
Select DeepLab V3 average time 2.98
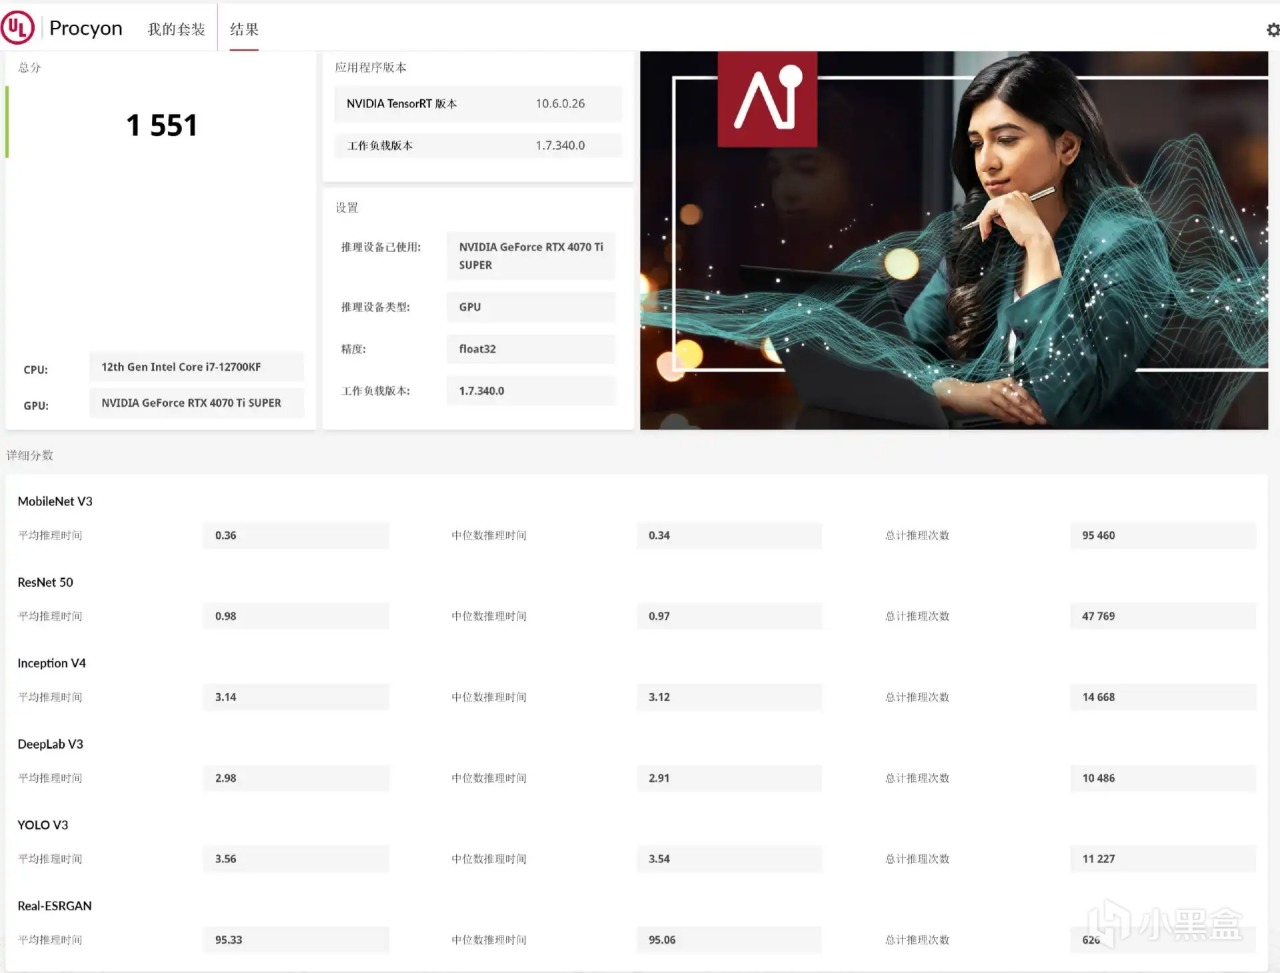(296, 778)
